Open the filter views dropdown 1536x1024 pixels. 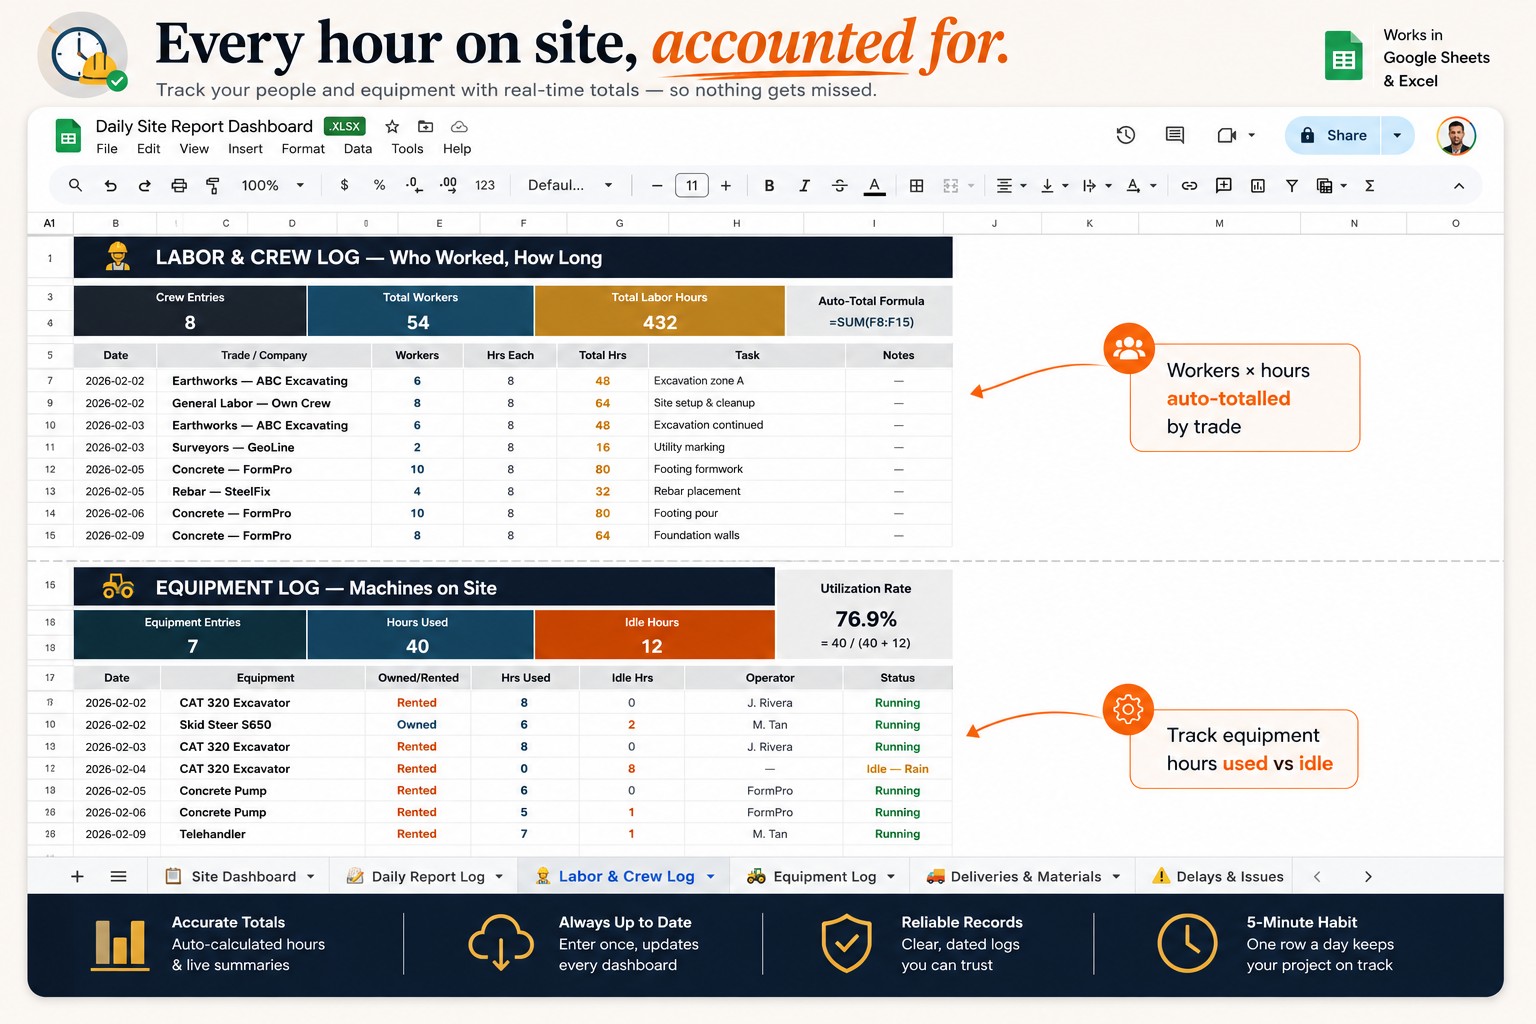pyautogui.click(x=1331, y=185)
